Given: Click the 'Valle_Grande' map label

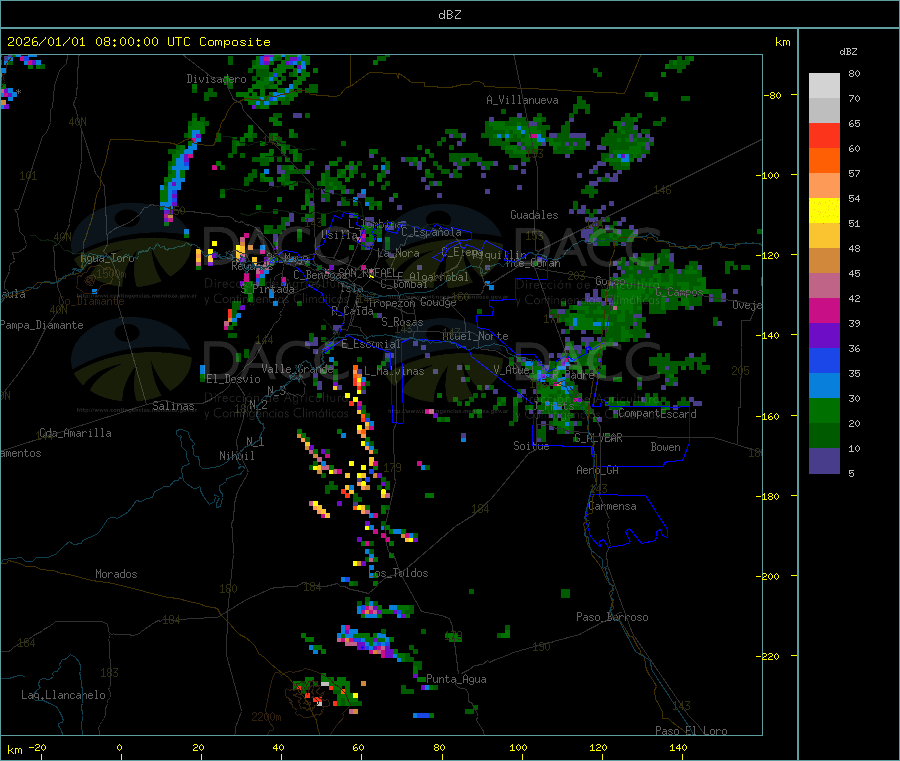Looking at the screenshot, I should (x=297, y=369).
